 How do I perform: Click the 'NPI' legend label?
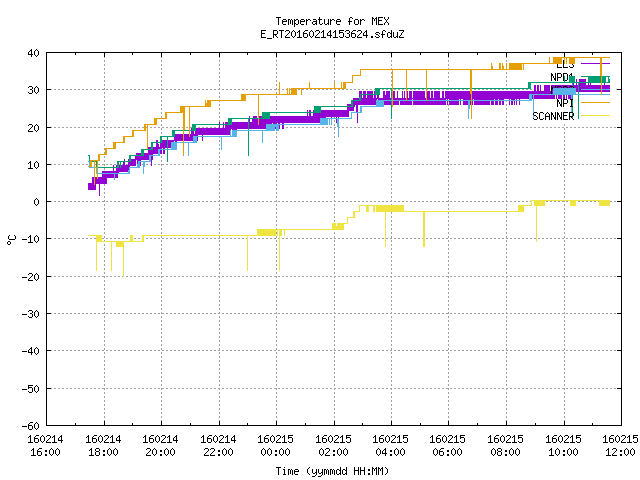(x=565, y=103)
